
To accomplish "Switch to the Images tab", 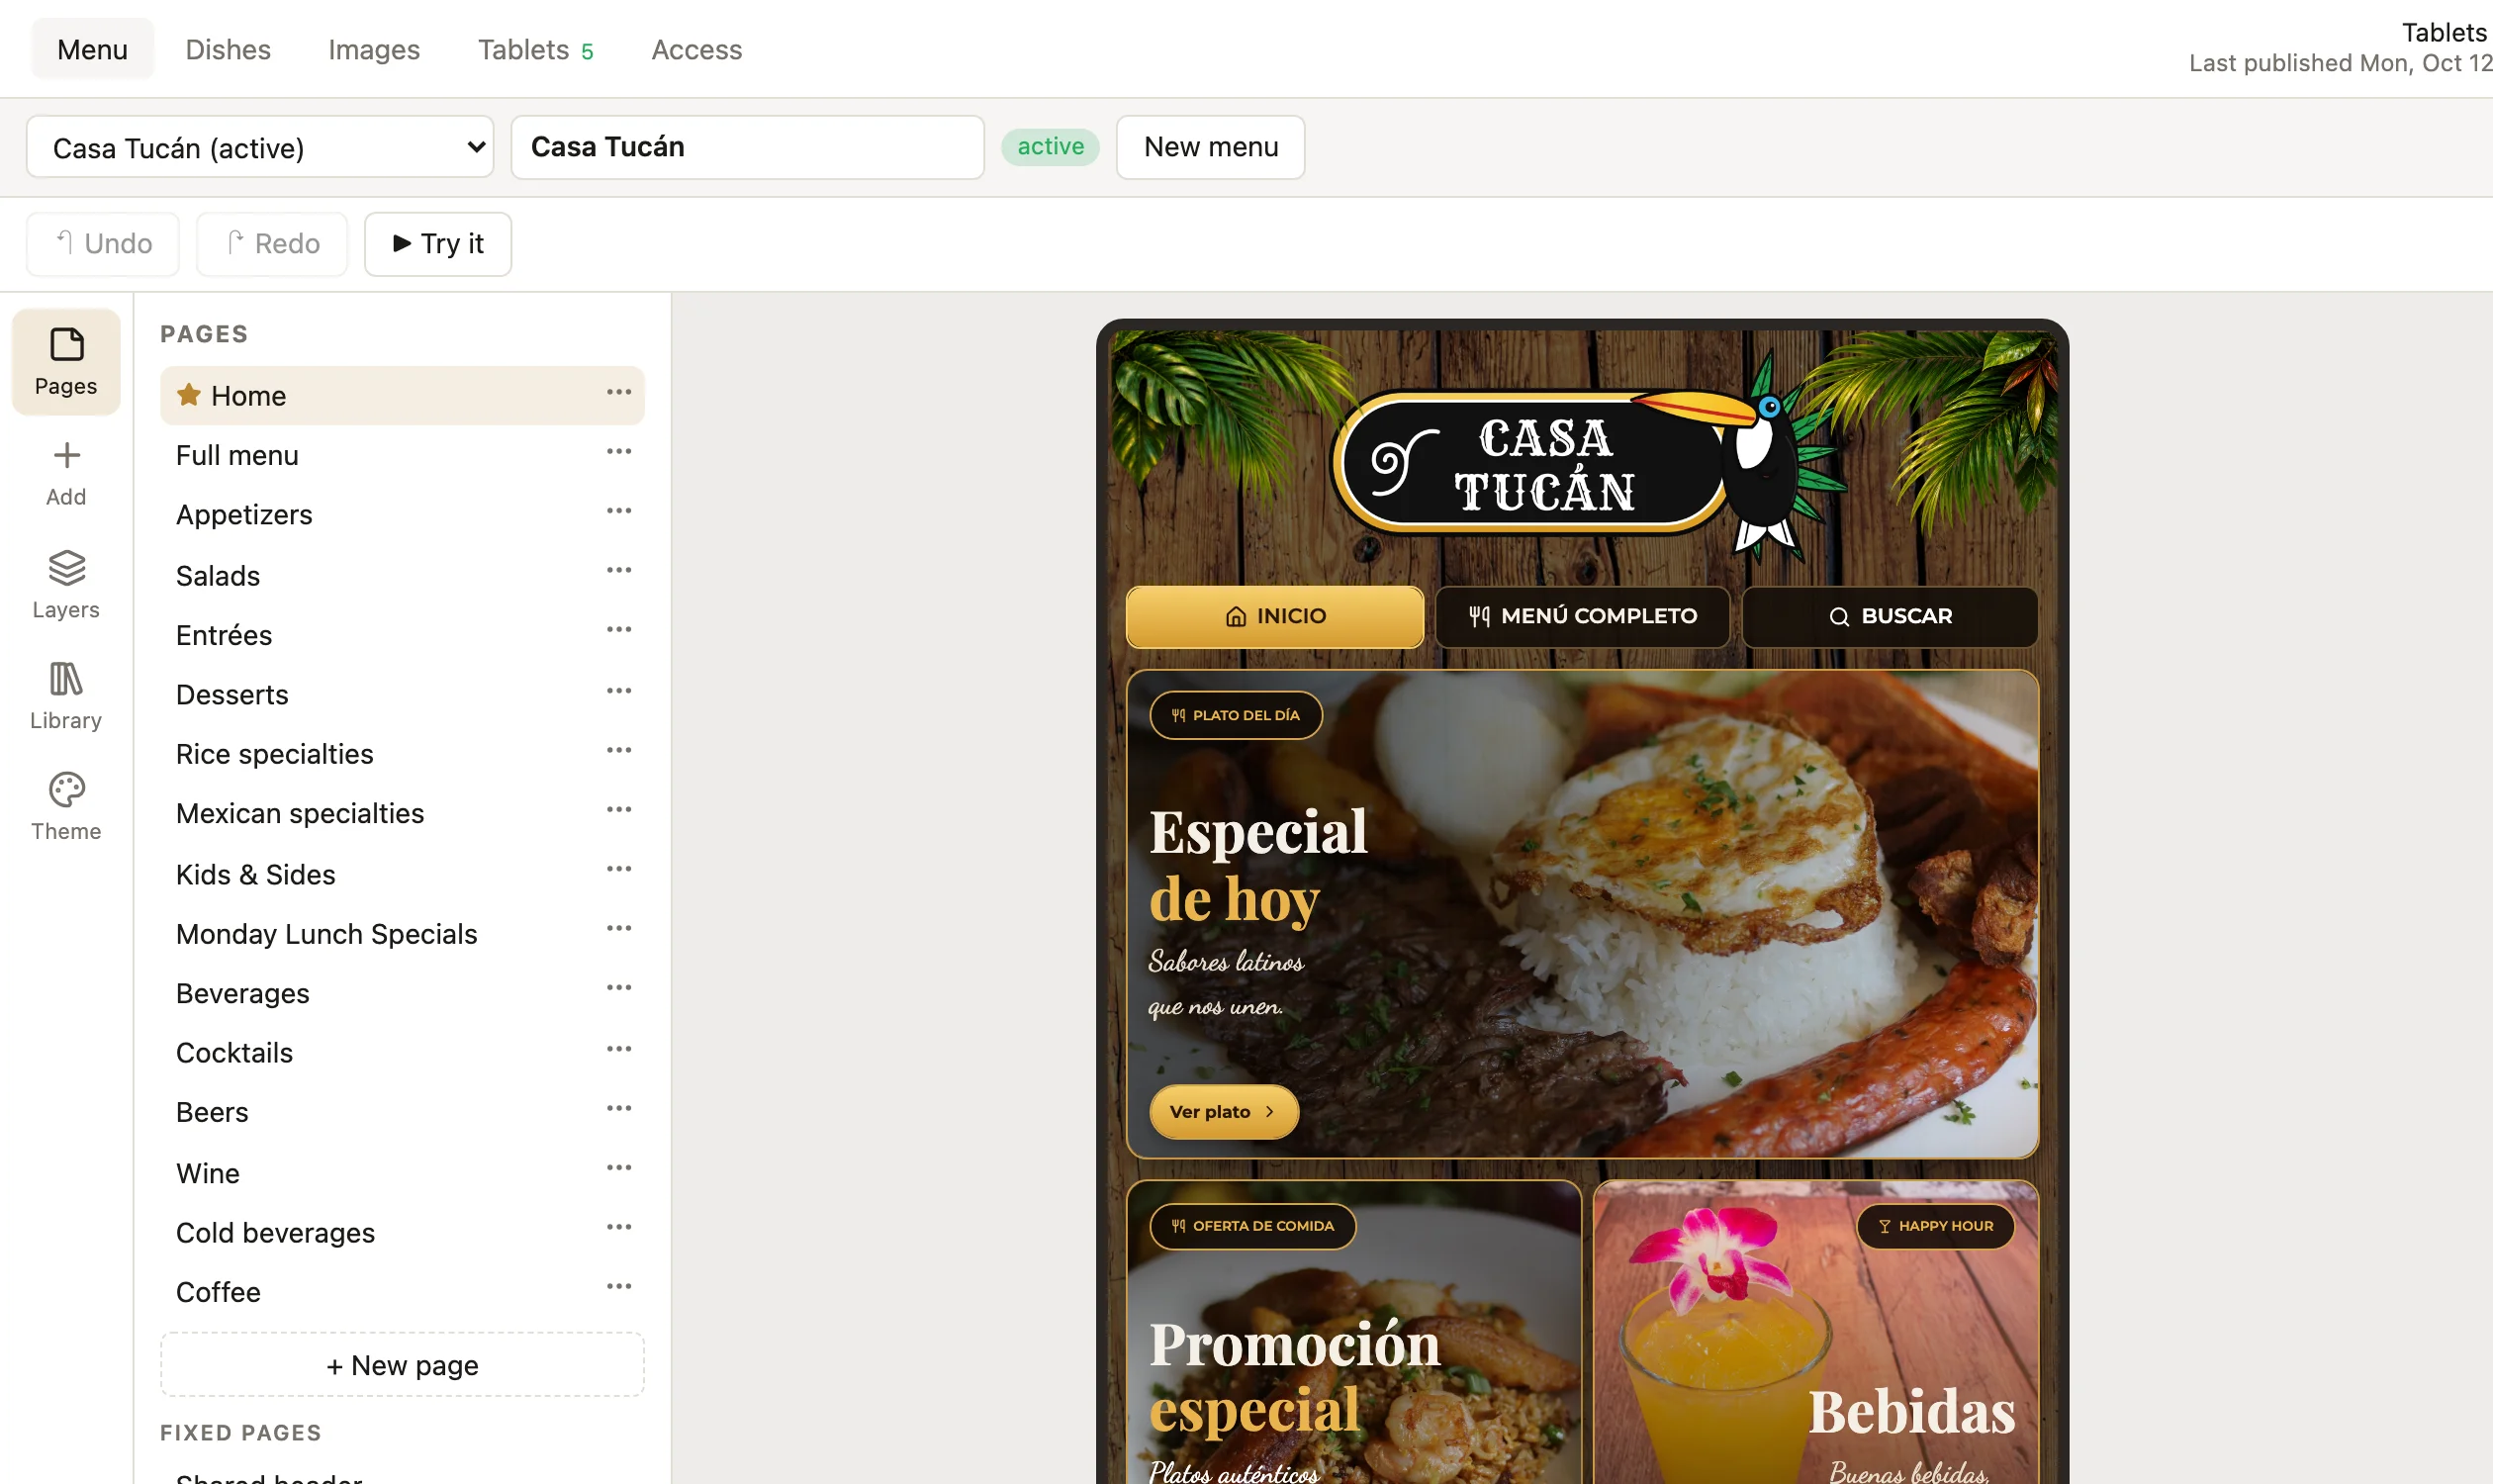I will (x=374, y=49).
